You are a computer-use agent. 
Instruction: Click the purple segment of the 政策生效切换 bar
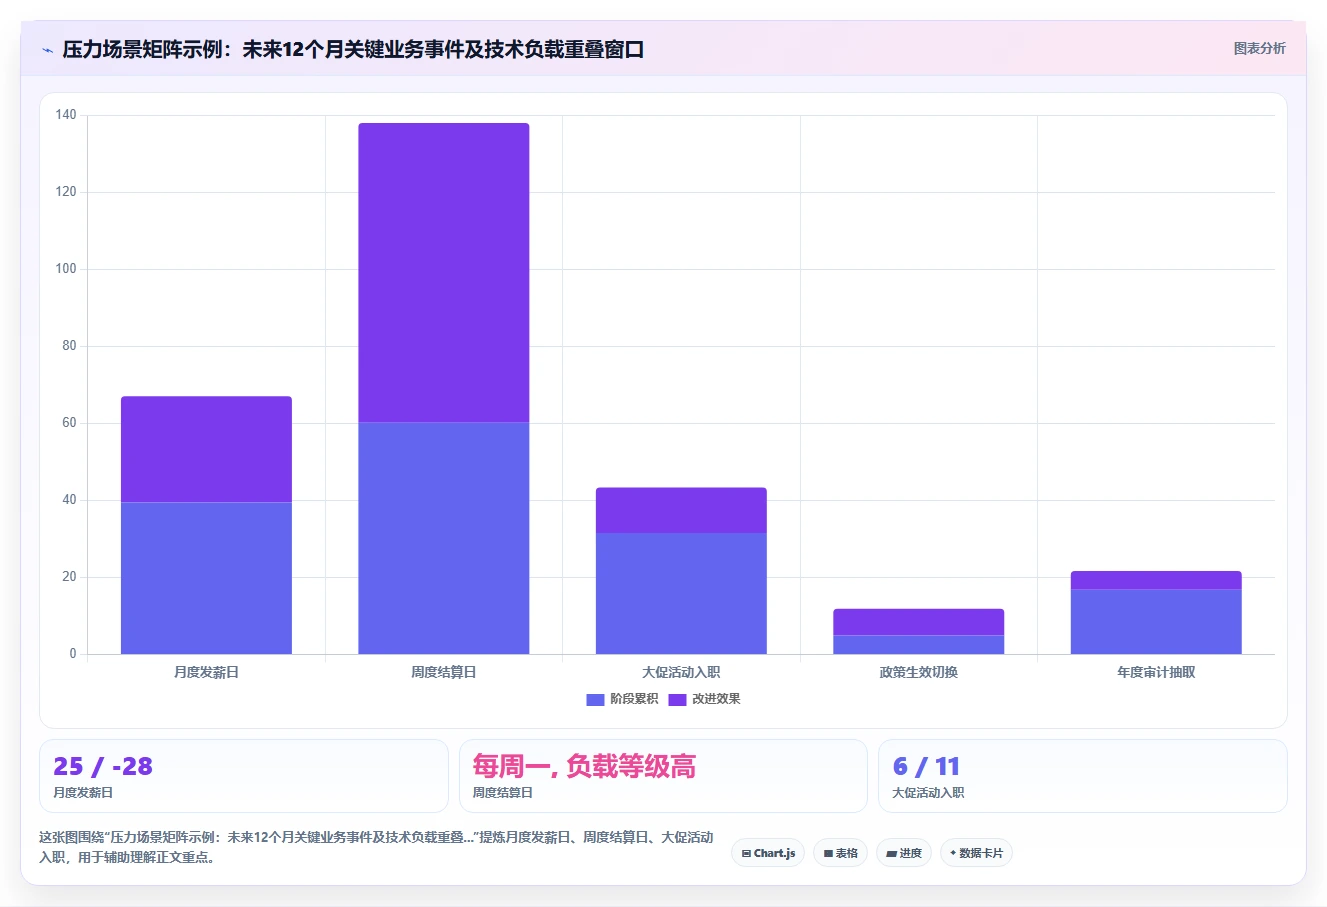[x=919, y=622]
